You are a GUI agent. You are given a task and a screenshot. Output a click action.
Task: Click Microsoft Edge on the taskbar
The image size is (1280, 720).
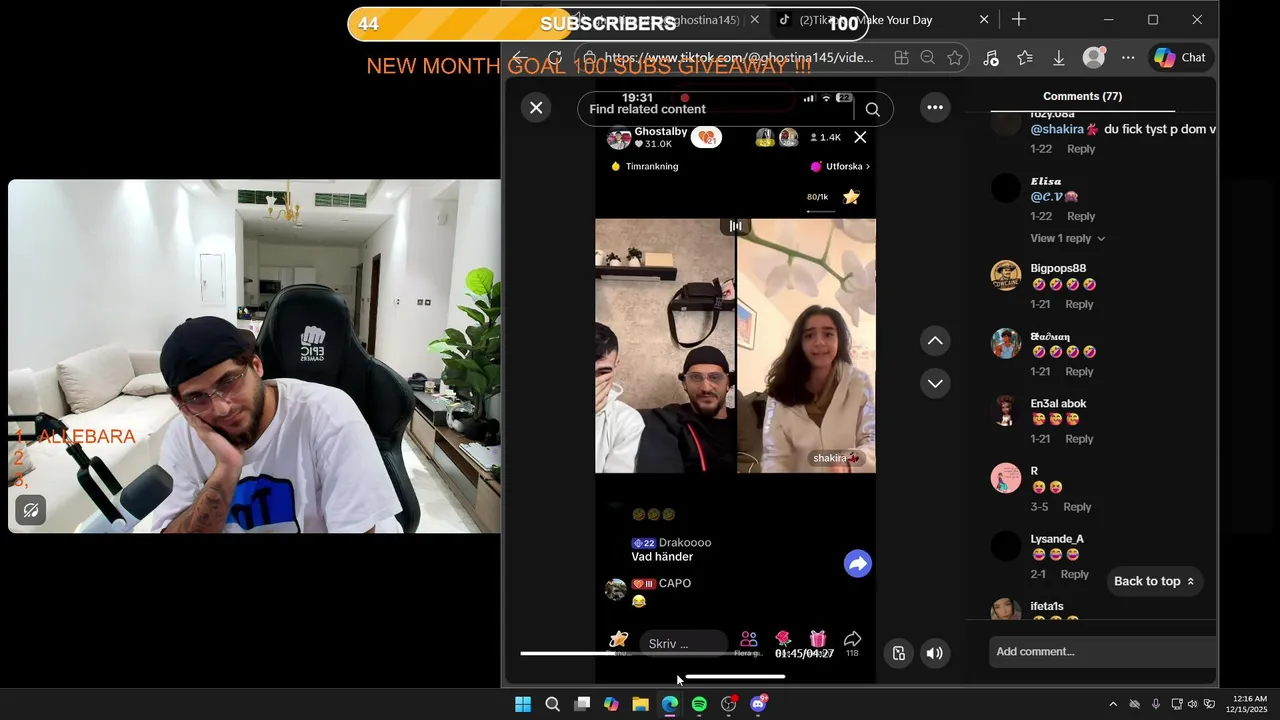(x=670, y=704)
